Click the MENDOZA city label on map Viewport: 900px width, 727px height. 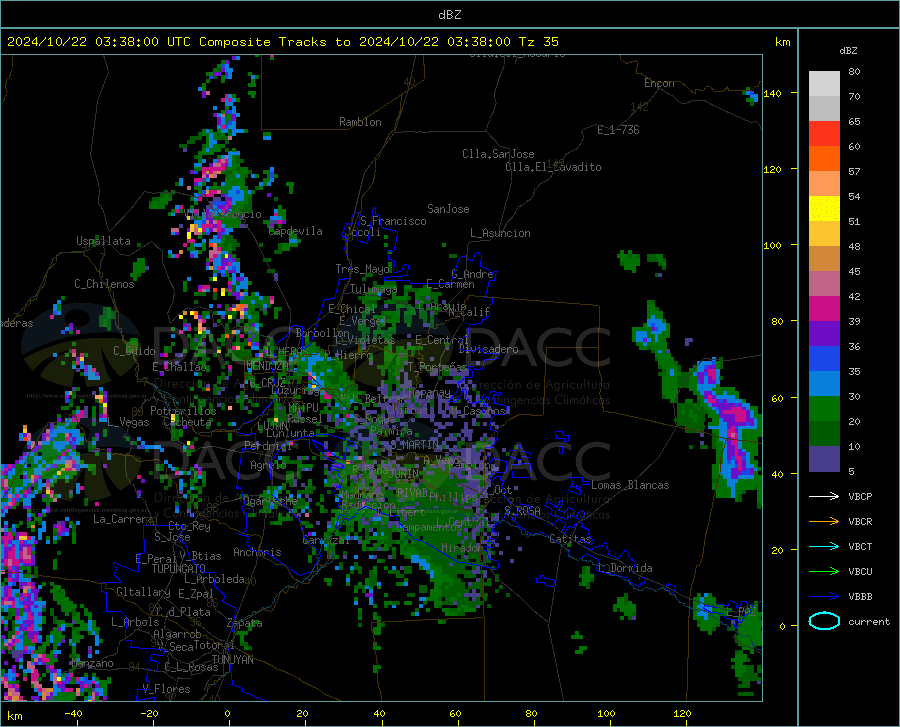coord(267,366)
